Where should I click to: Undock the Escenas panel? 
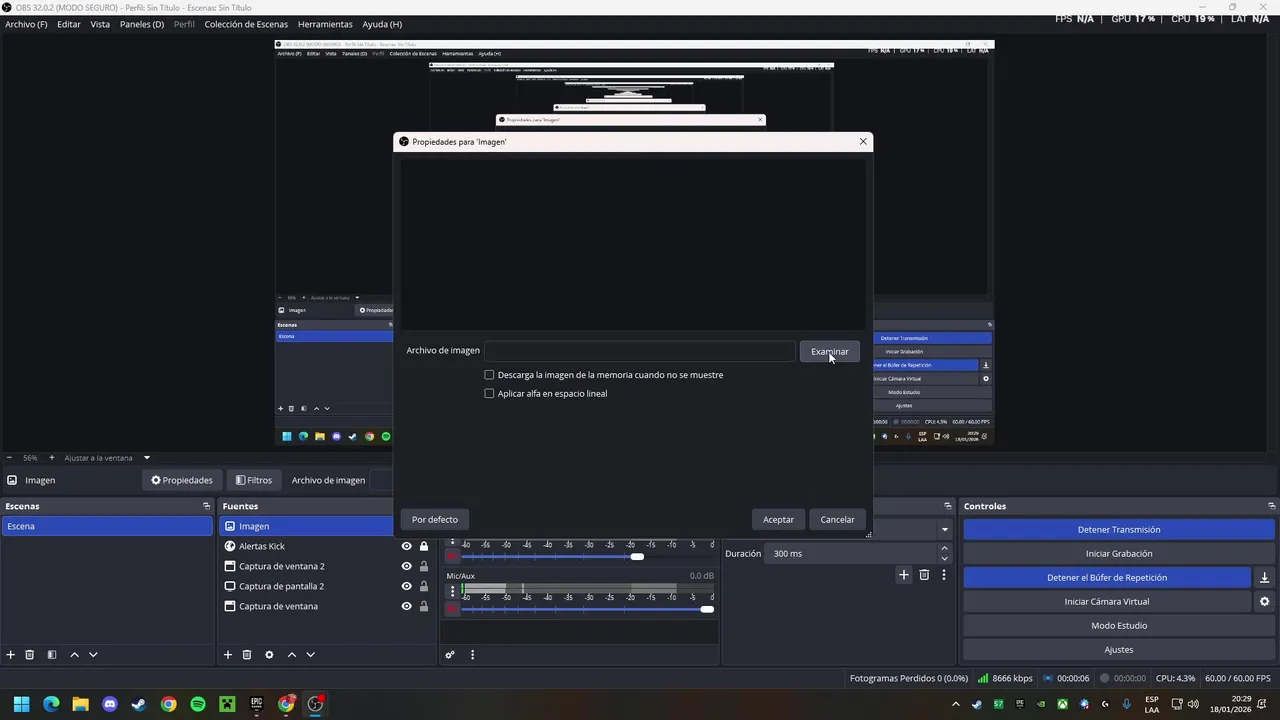[x=207, y=506]
